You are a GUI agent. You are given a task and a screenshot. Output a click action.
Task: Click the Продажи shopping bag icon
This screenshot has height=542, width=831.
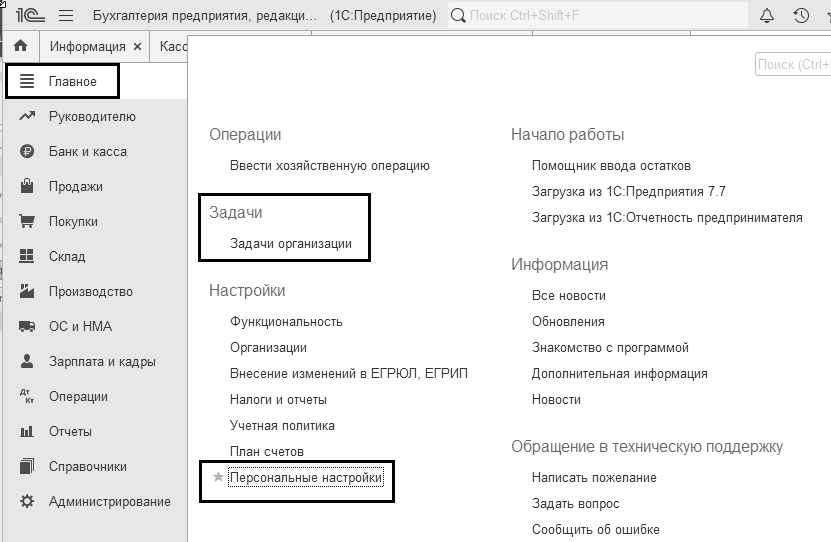coord(27,186)
